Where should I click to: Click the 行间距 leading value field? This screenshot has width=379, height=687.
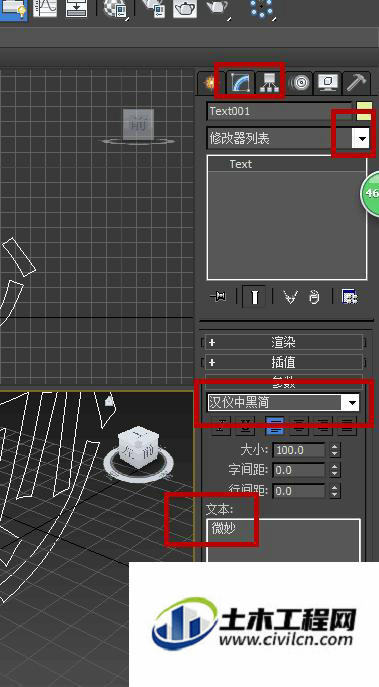299,491
